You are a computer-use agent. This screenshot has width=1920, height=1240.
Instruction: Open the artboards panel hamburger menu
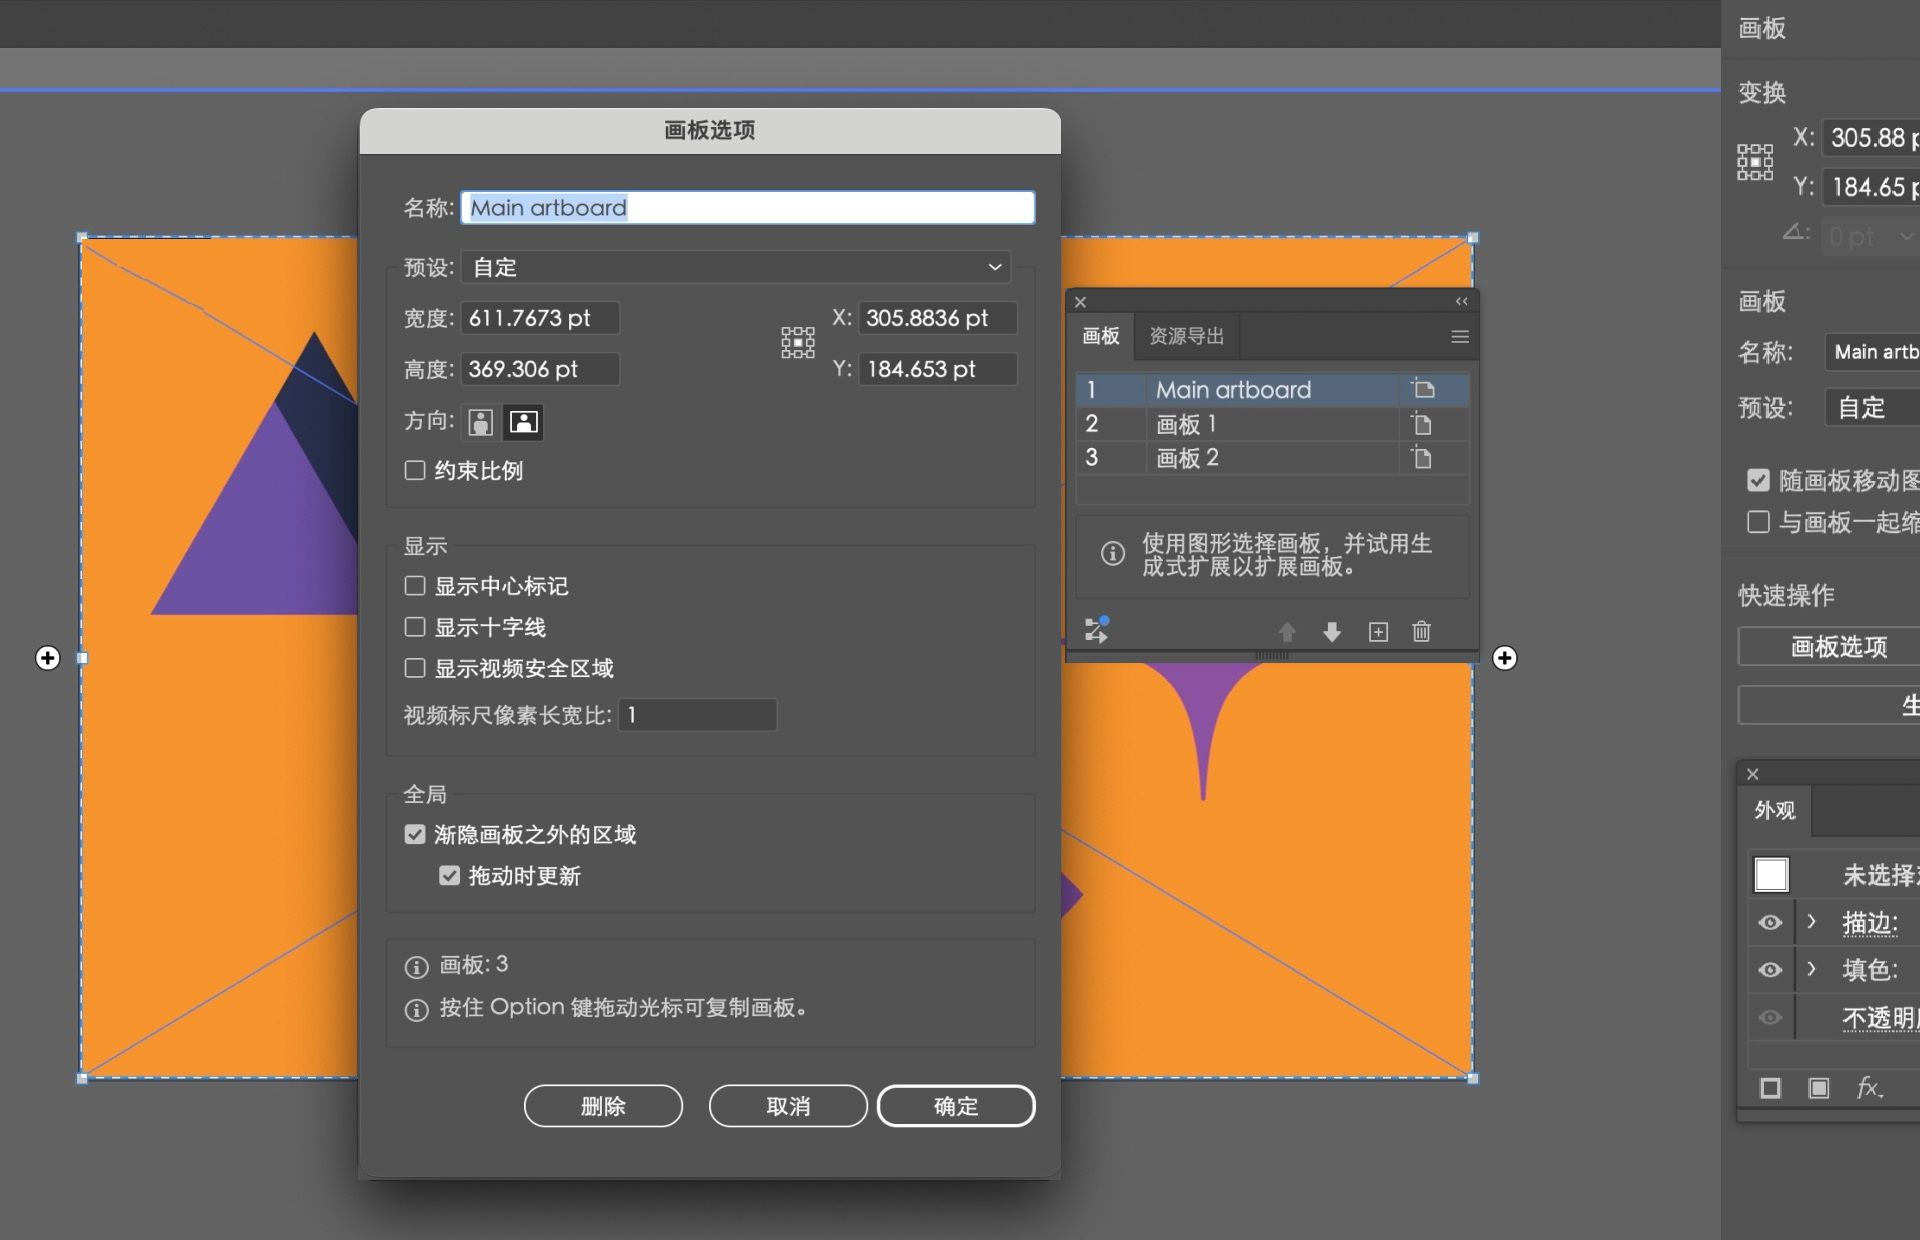coord(1459,336)
